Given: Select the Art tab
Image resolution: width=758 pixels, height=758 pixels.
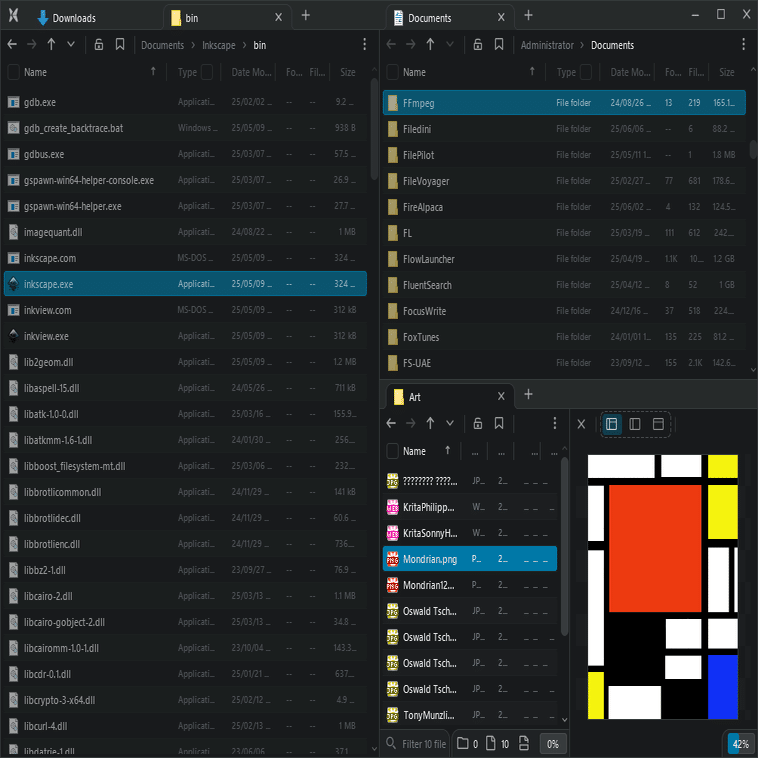Looking at the screenshot, I should [450, 397].
